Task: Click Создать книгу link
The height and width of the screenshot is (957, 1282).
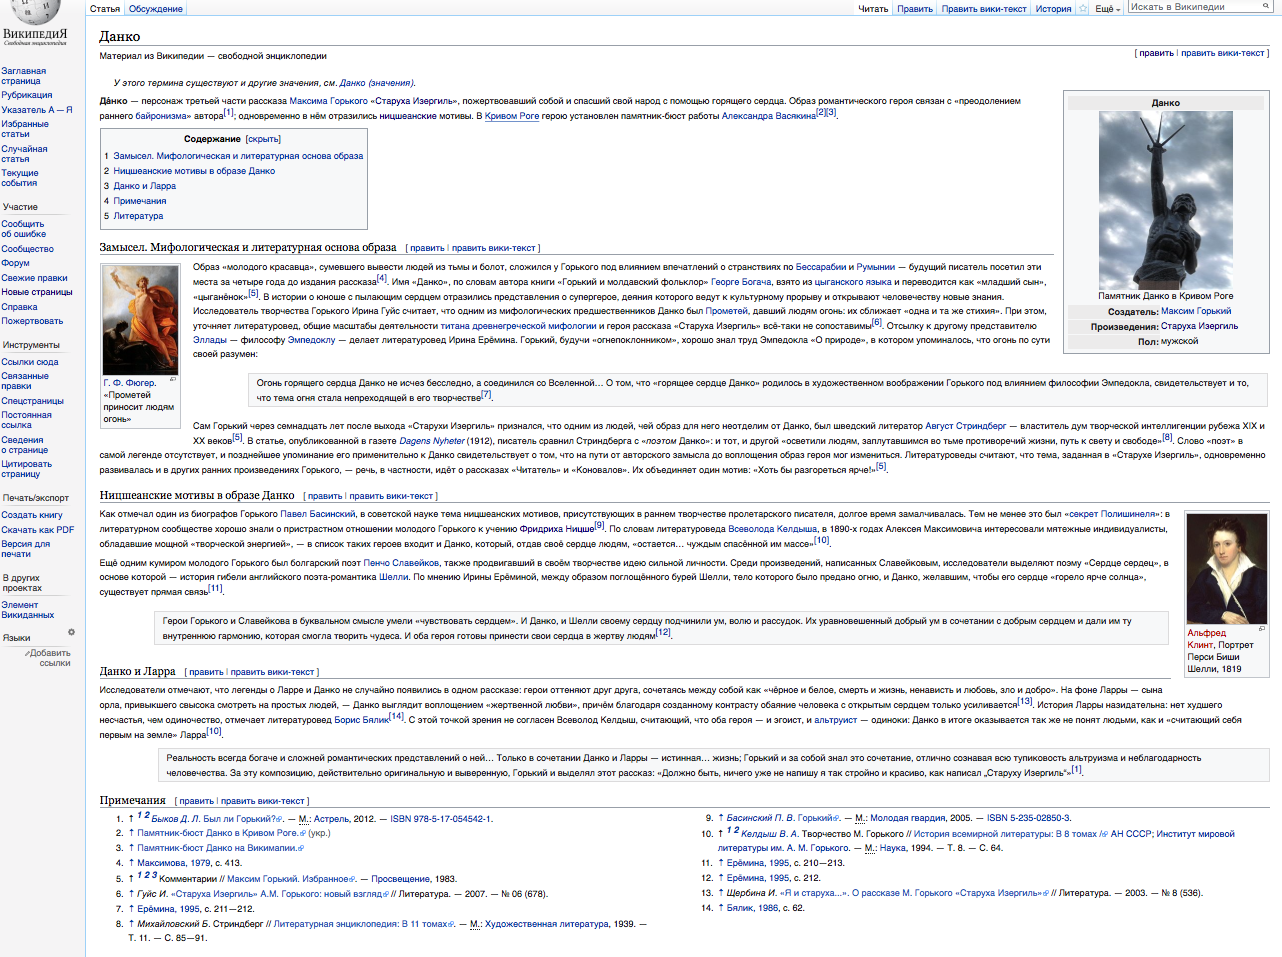Action: 32,515
